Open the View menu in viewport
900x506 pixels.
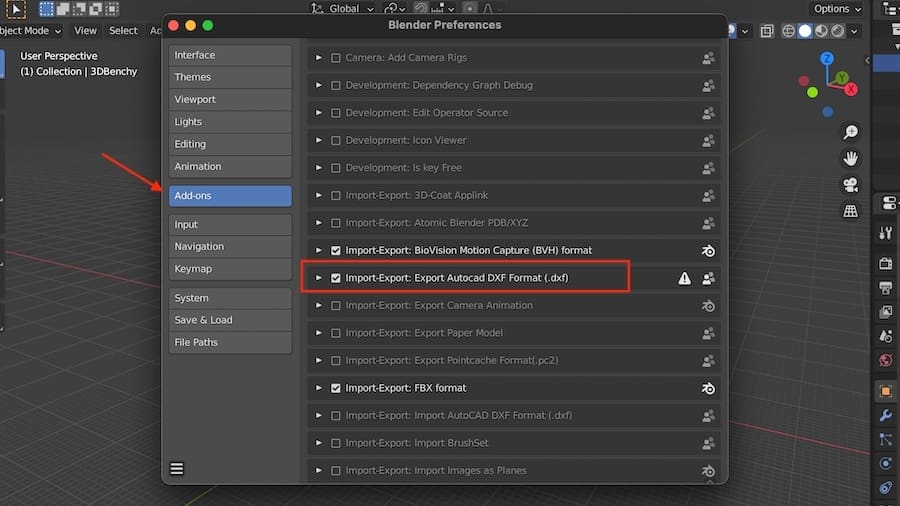[x=86, y=30]
